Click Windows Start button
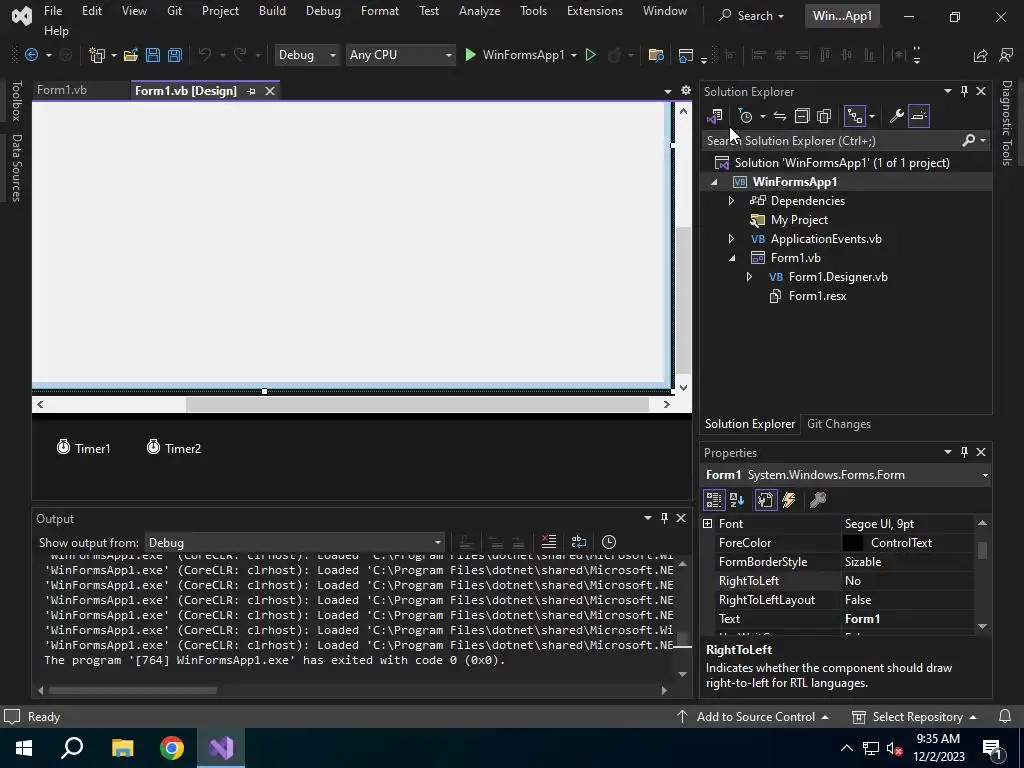This screenshot has width=1024, height=768. coord(24,748)
